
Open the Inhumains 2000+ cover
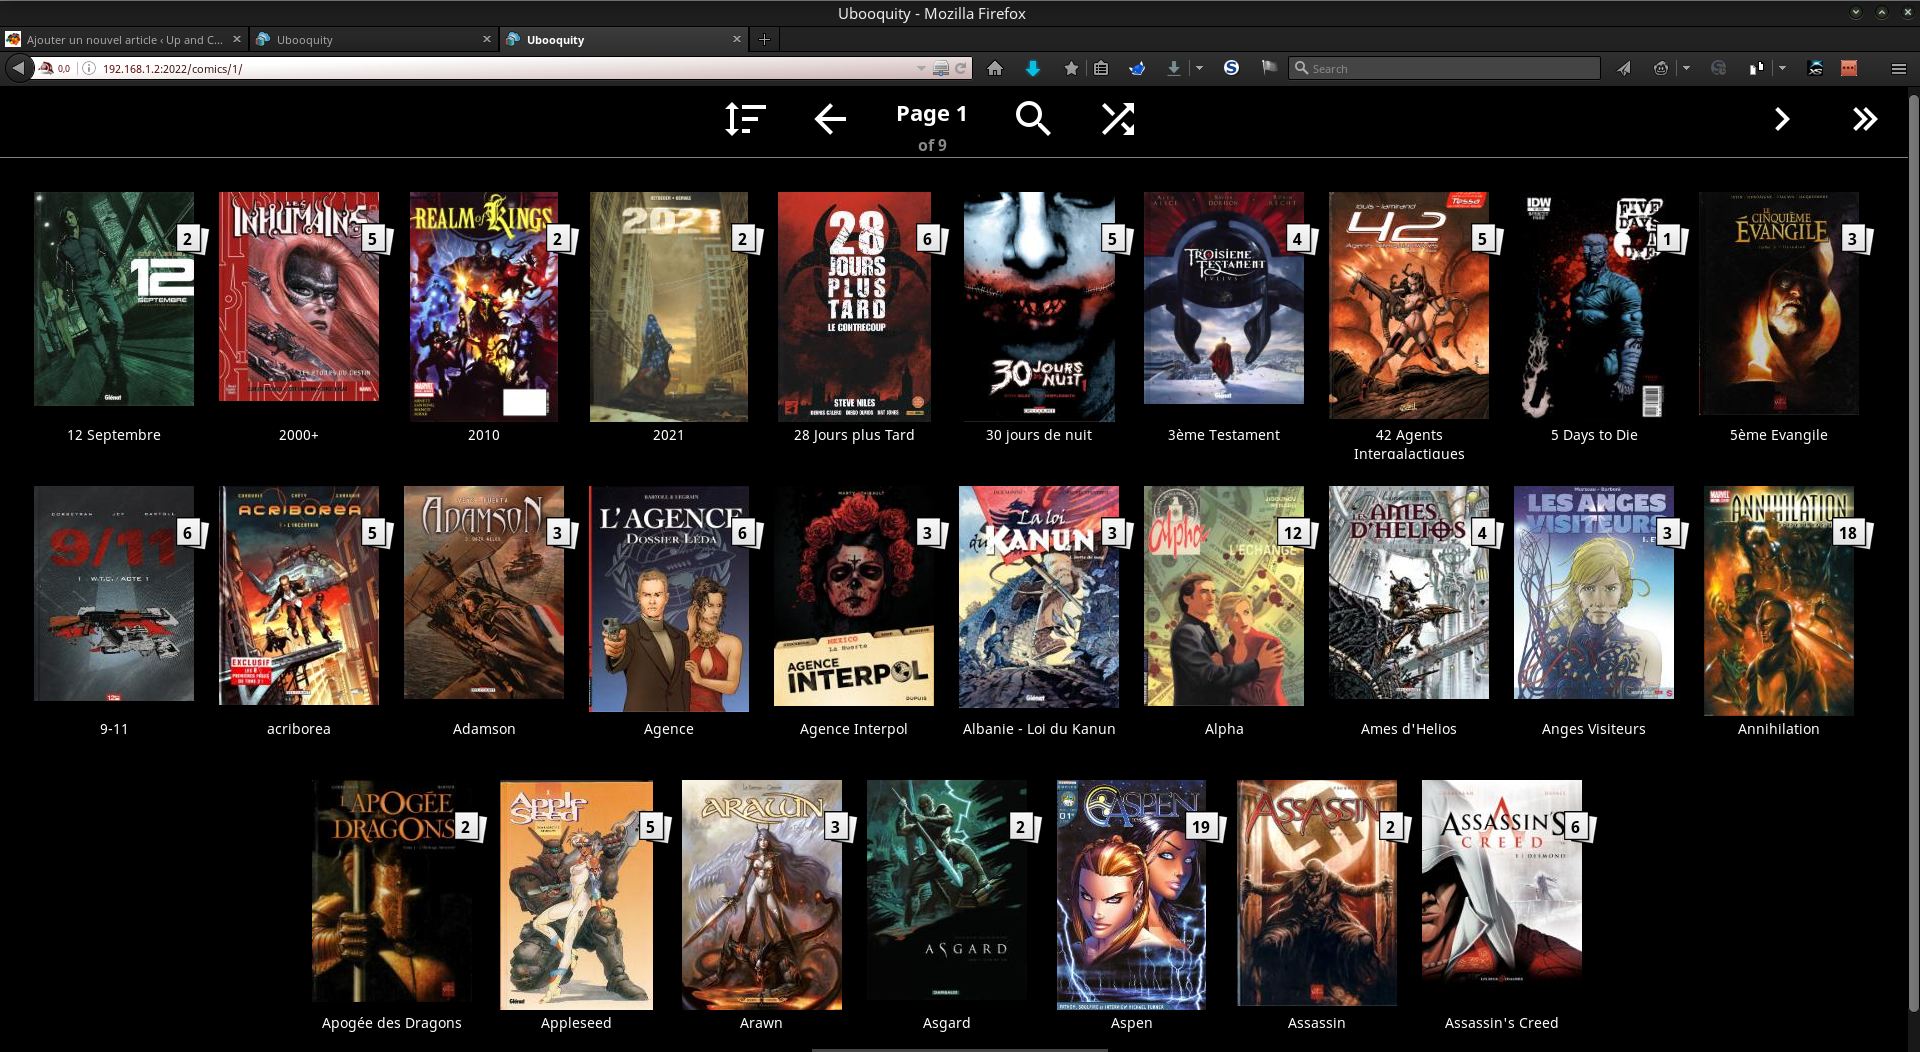point(299,297)
